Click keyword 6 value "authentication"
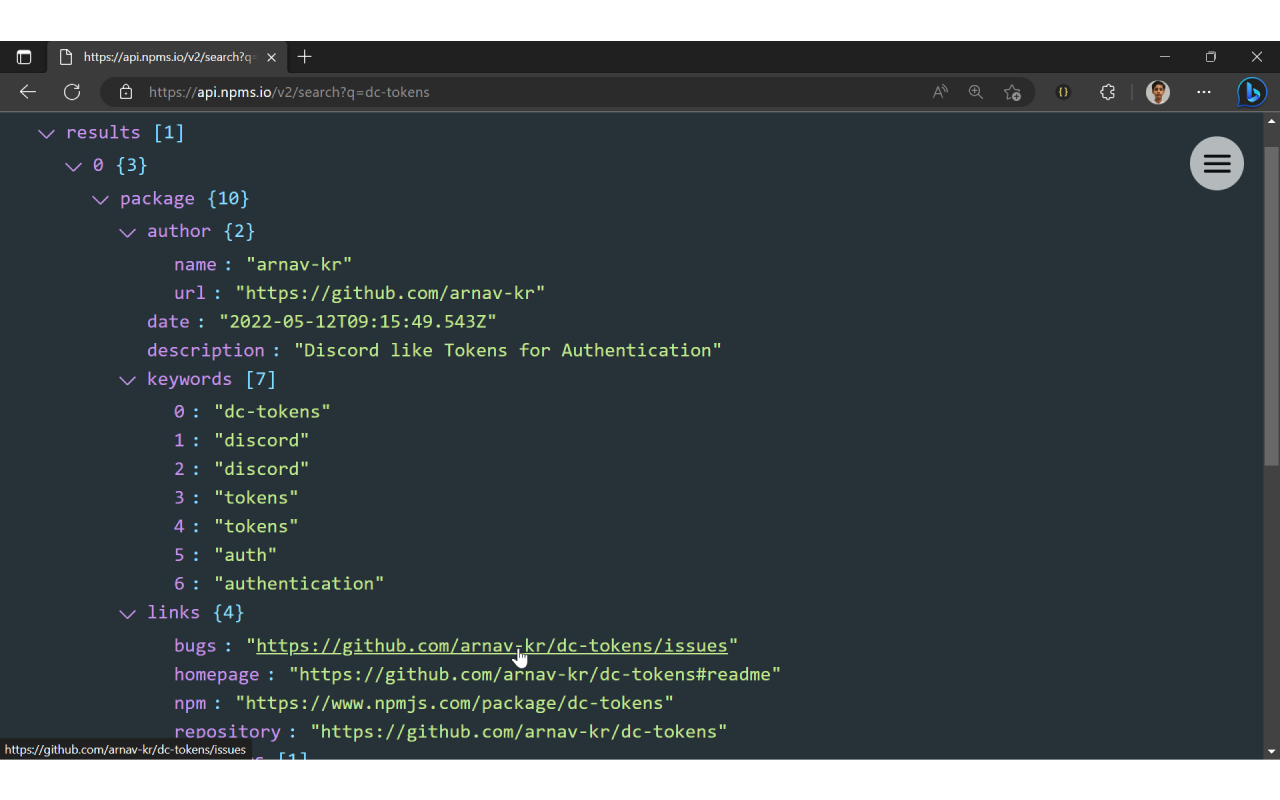Image resolution: width=1280 pixels, height=800 pixels. (299, 584)
